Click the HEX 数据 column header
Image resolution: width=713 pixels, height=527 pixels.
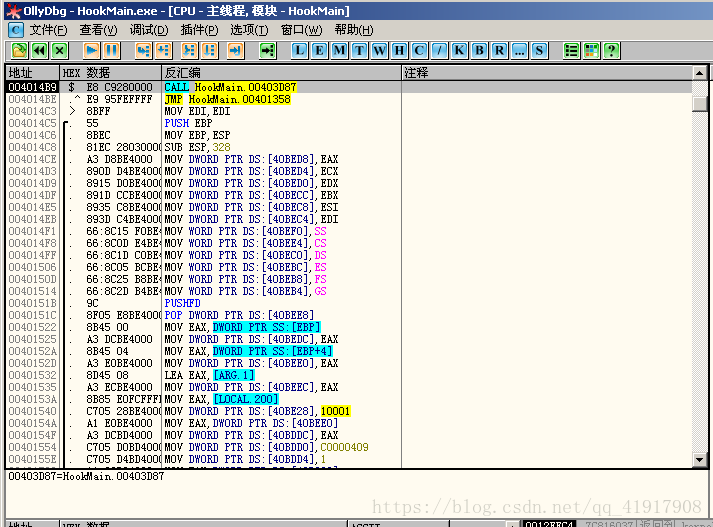pos(110,73)
